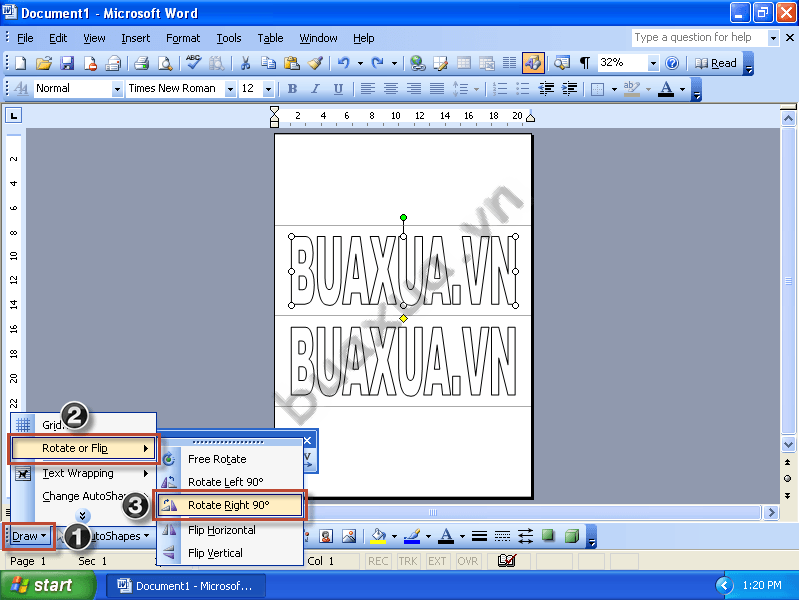
Task: Choose Rotate Left 90° item
Action: (x=230, y=482)
